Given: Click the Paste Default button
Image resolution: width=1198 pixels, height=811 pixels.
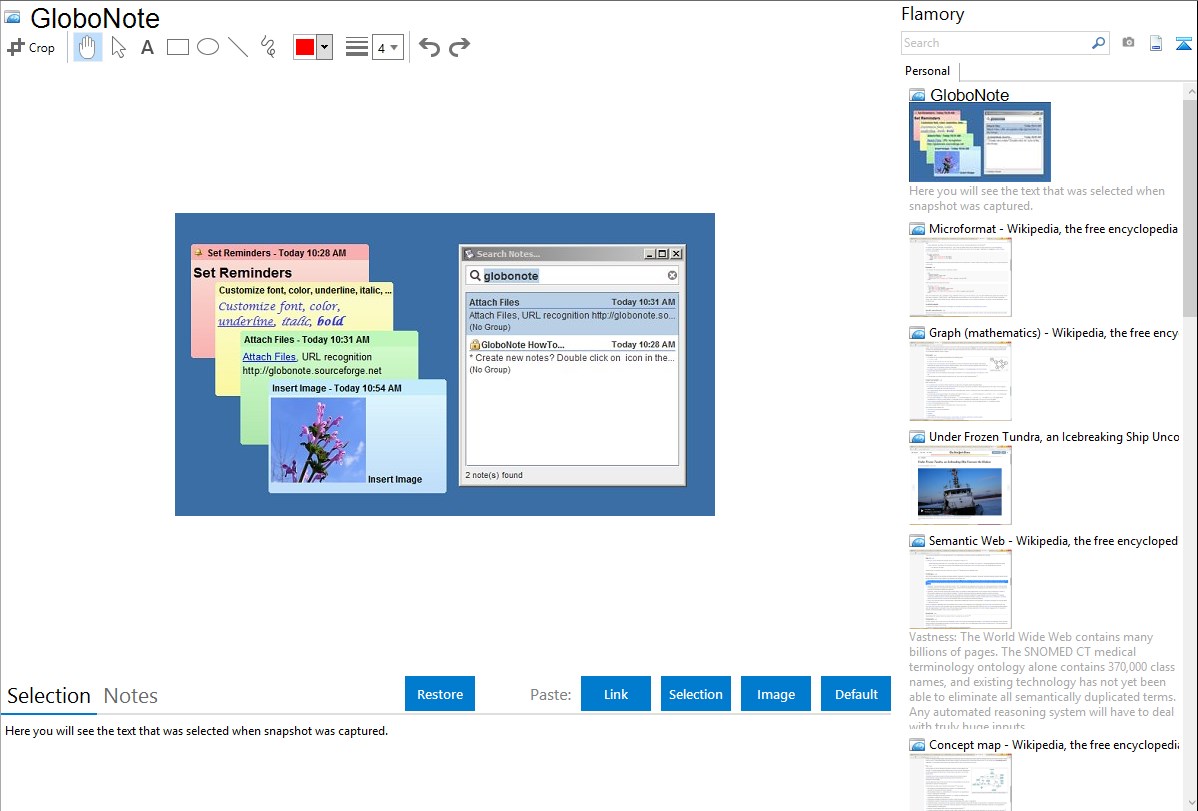Looking at the screenshot, I should 856,694.
